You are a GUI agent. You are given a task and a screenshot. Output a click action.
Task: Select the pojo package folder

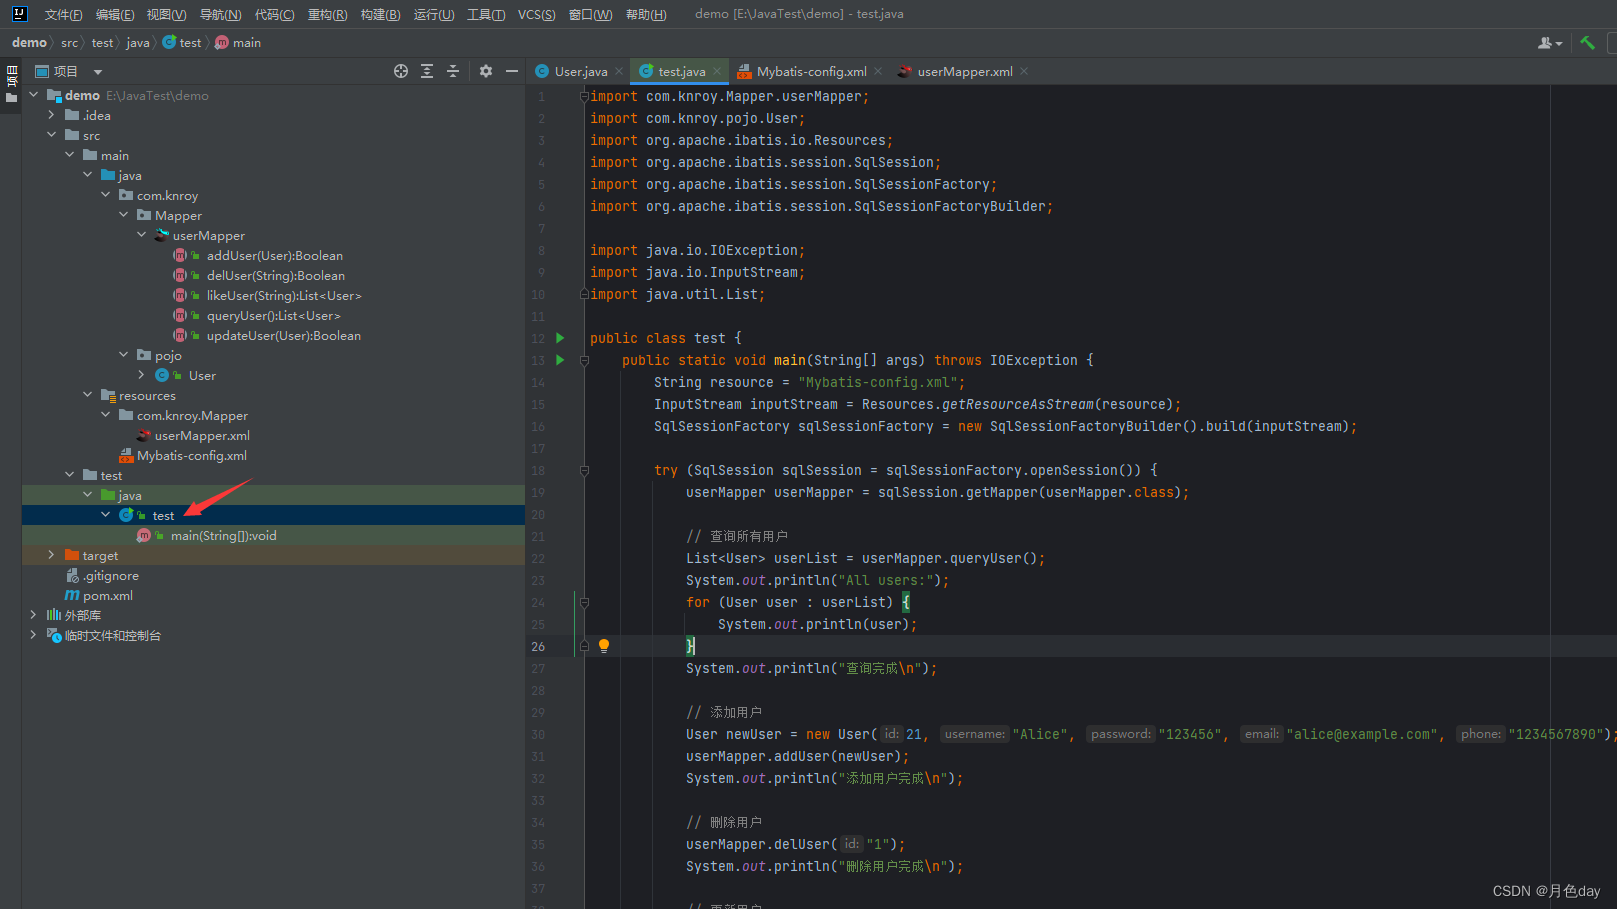coord(168,355)
